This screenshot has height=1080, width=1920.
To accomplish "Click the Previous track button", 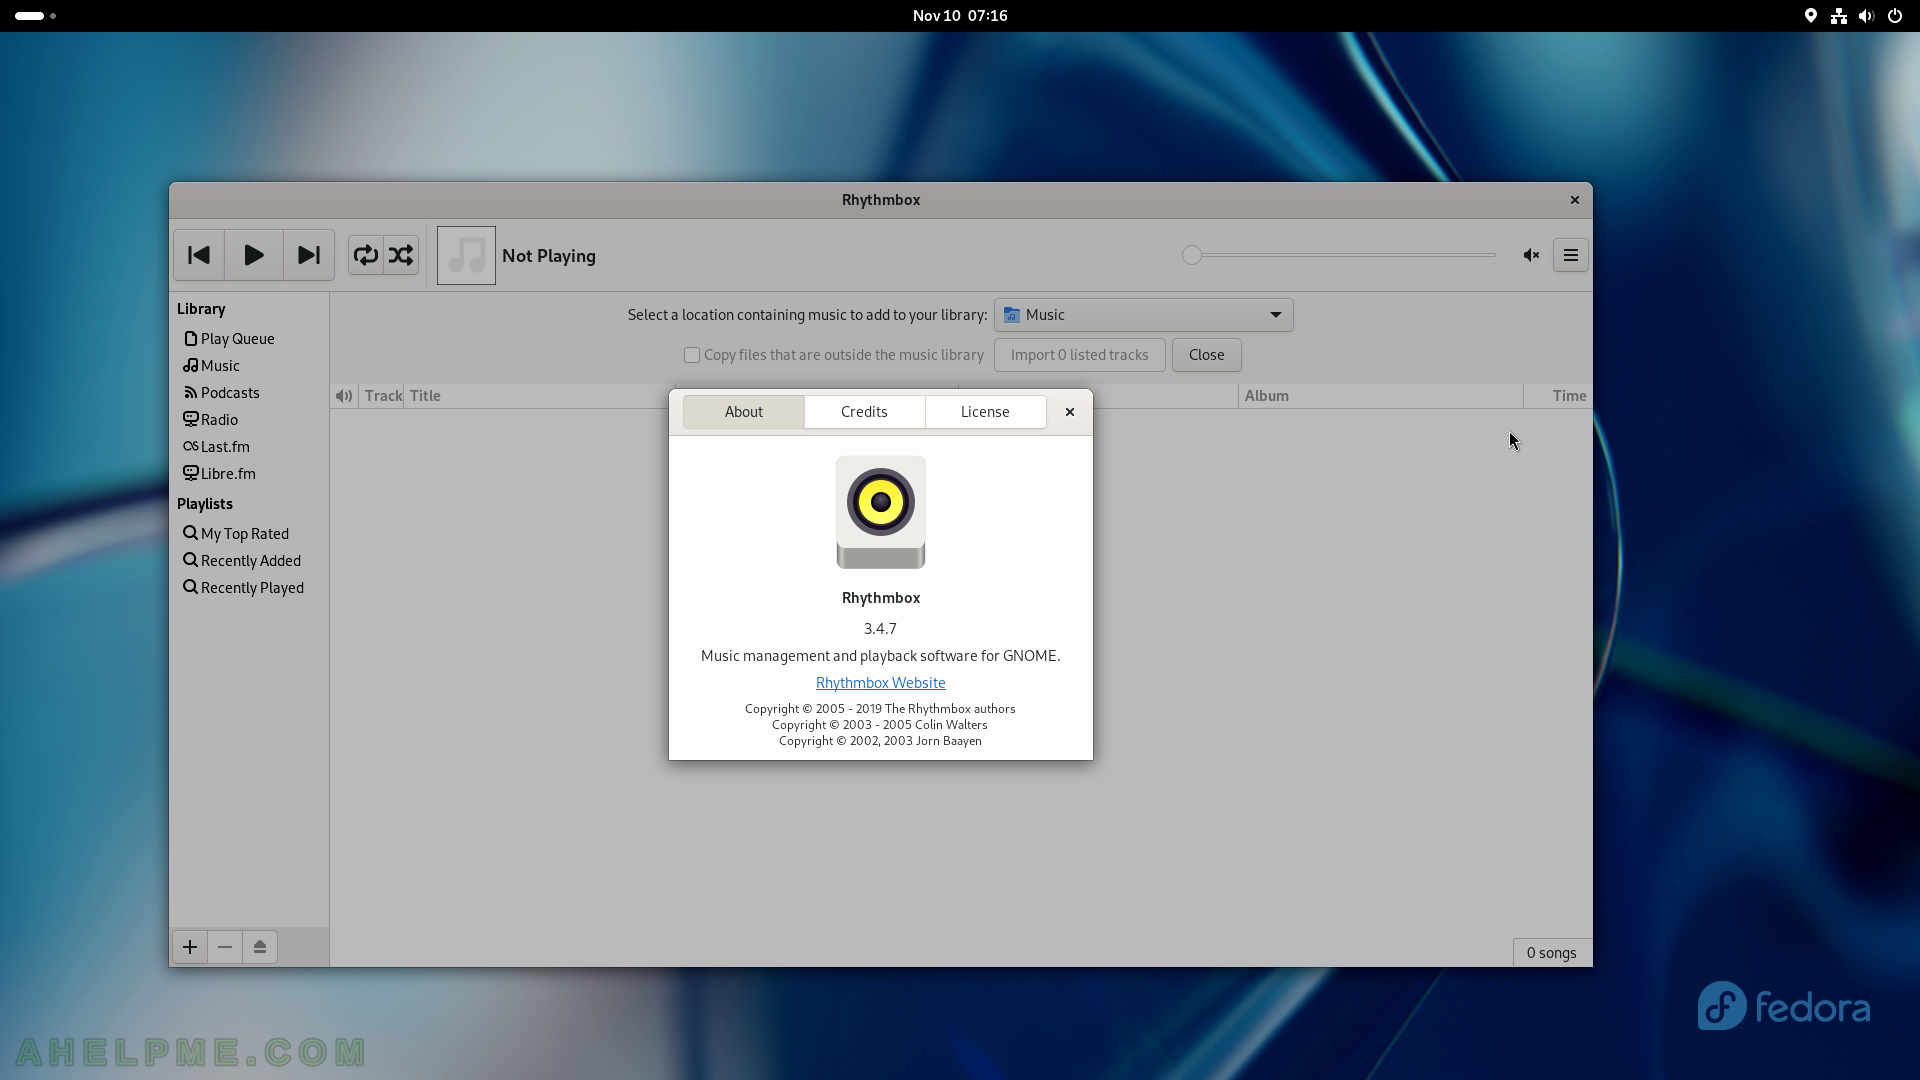I will (x=199, y=255).
